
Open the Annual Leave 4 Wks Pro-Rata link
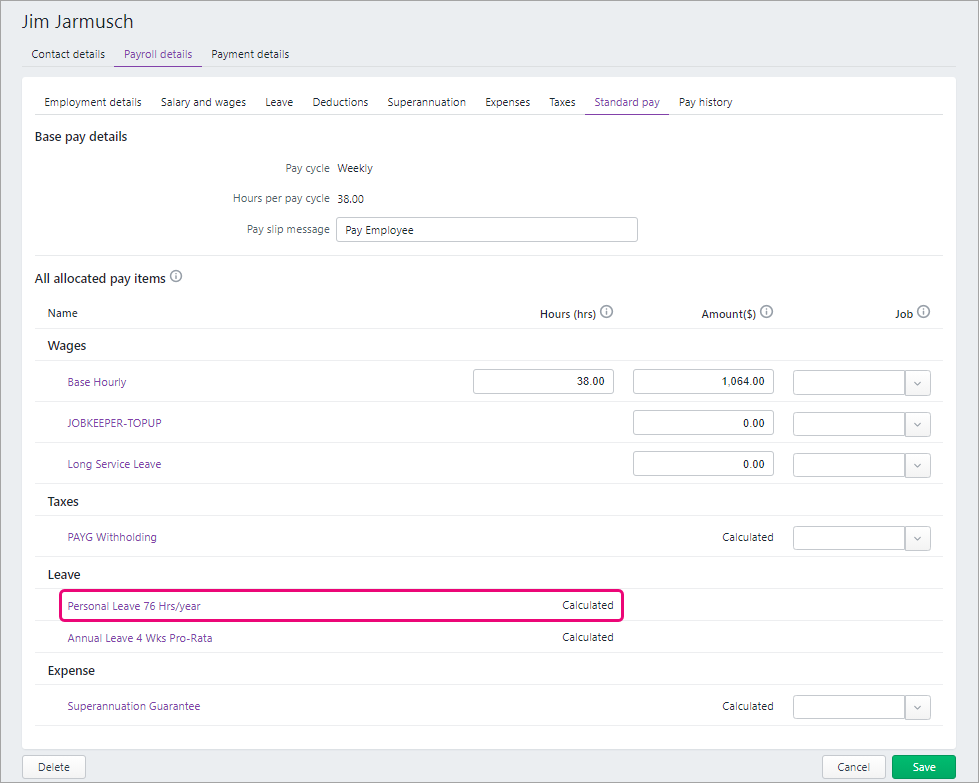pyautogui.click(x=140, y=638)
